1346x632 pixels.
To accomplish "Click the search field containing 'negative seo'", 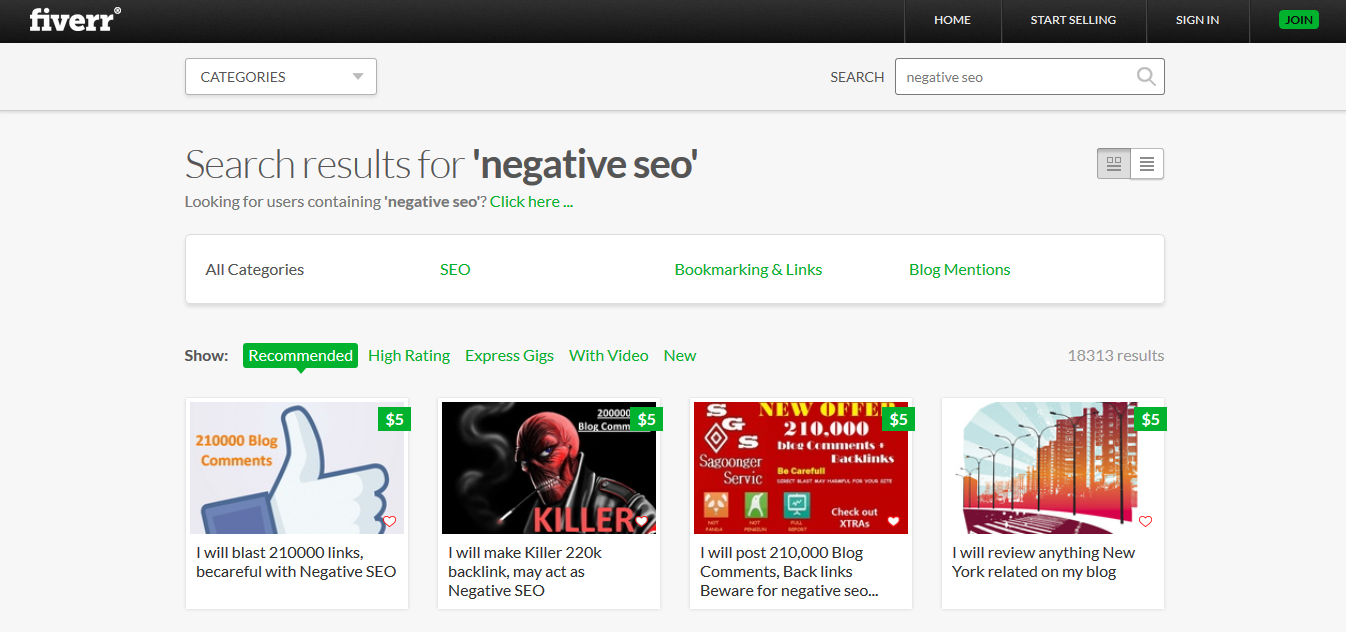I will tap(1015, 77).
